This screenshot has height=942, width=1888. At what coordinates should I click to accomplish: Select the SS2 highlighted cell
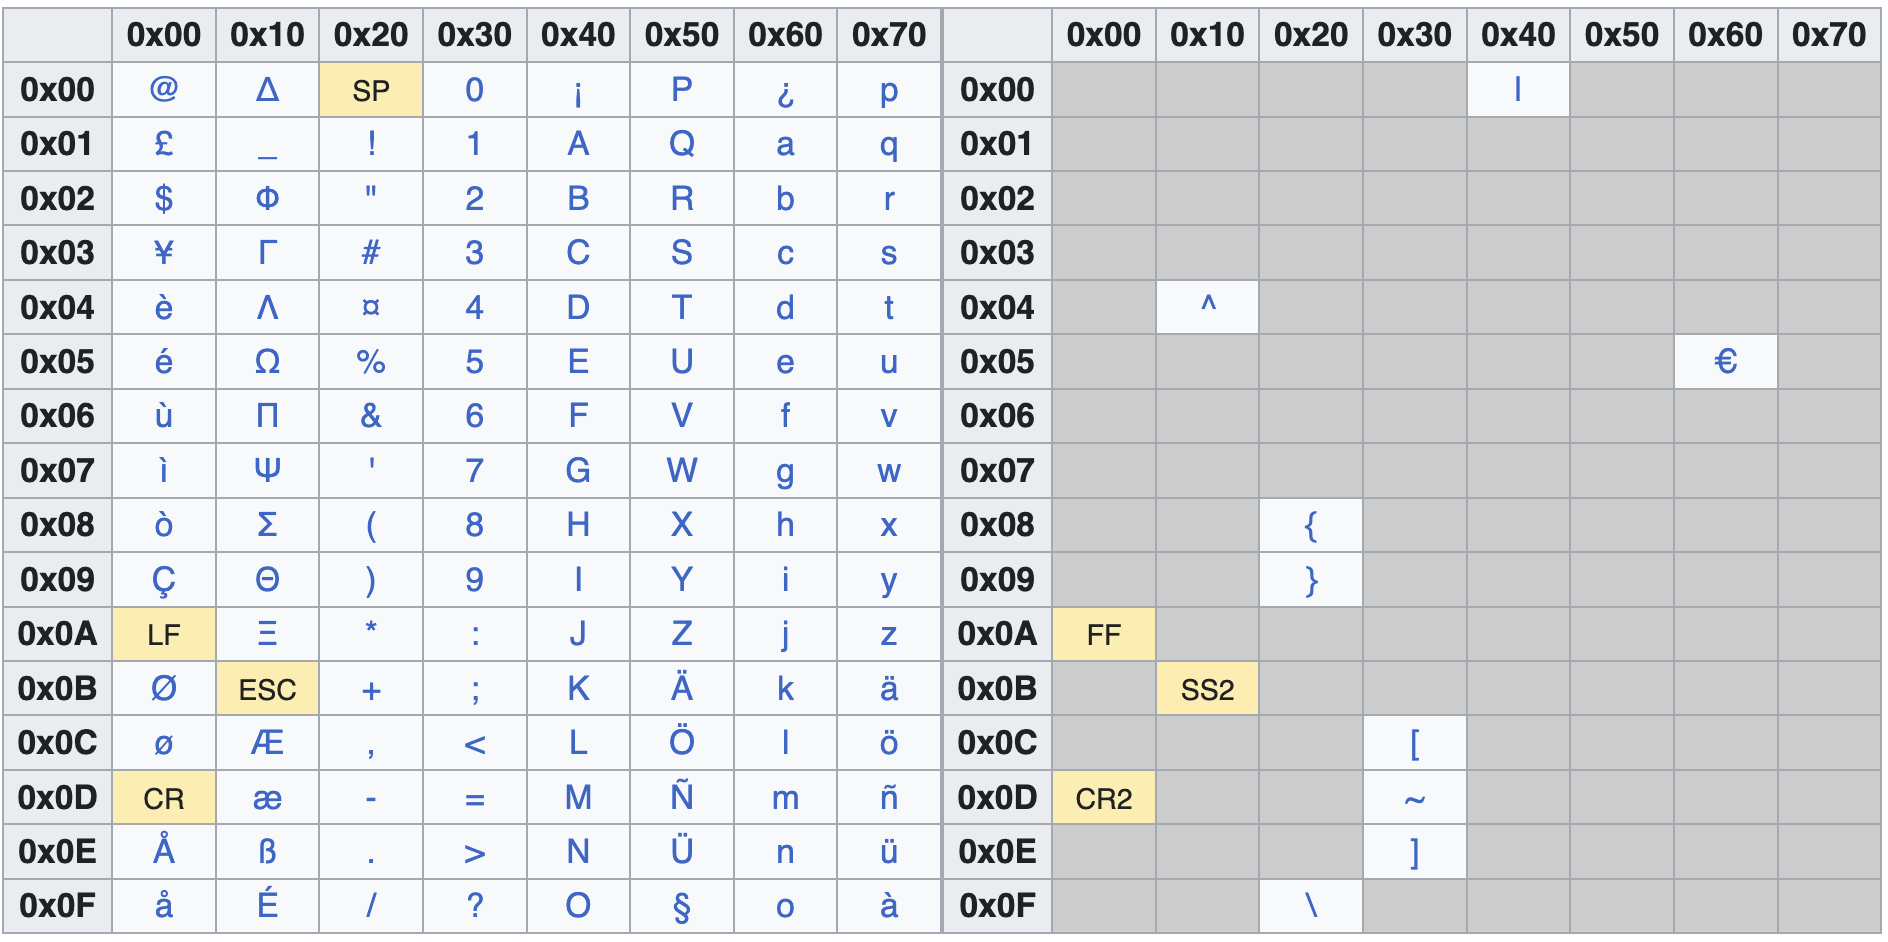pyautogui.click(x=1207, y=689)
